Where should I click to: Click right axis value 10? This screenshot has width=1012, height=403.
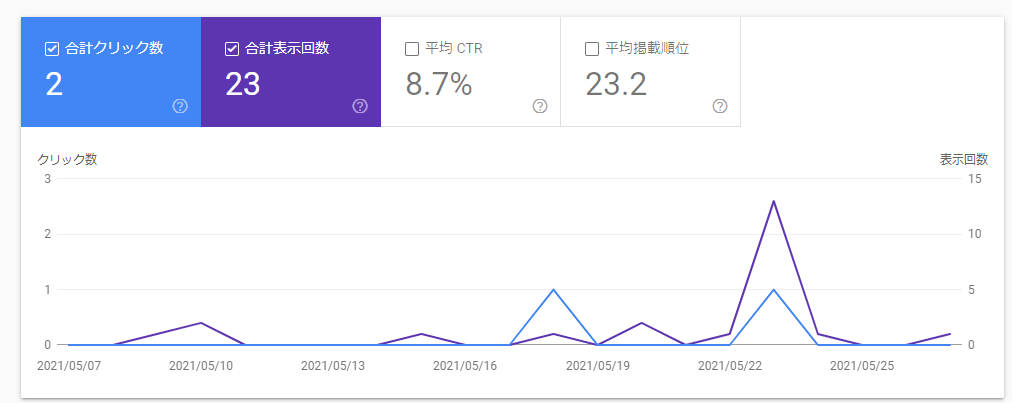click(975, 234)
